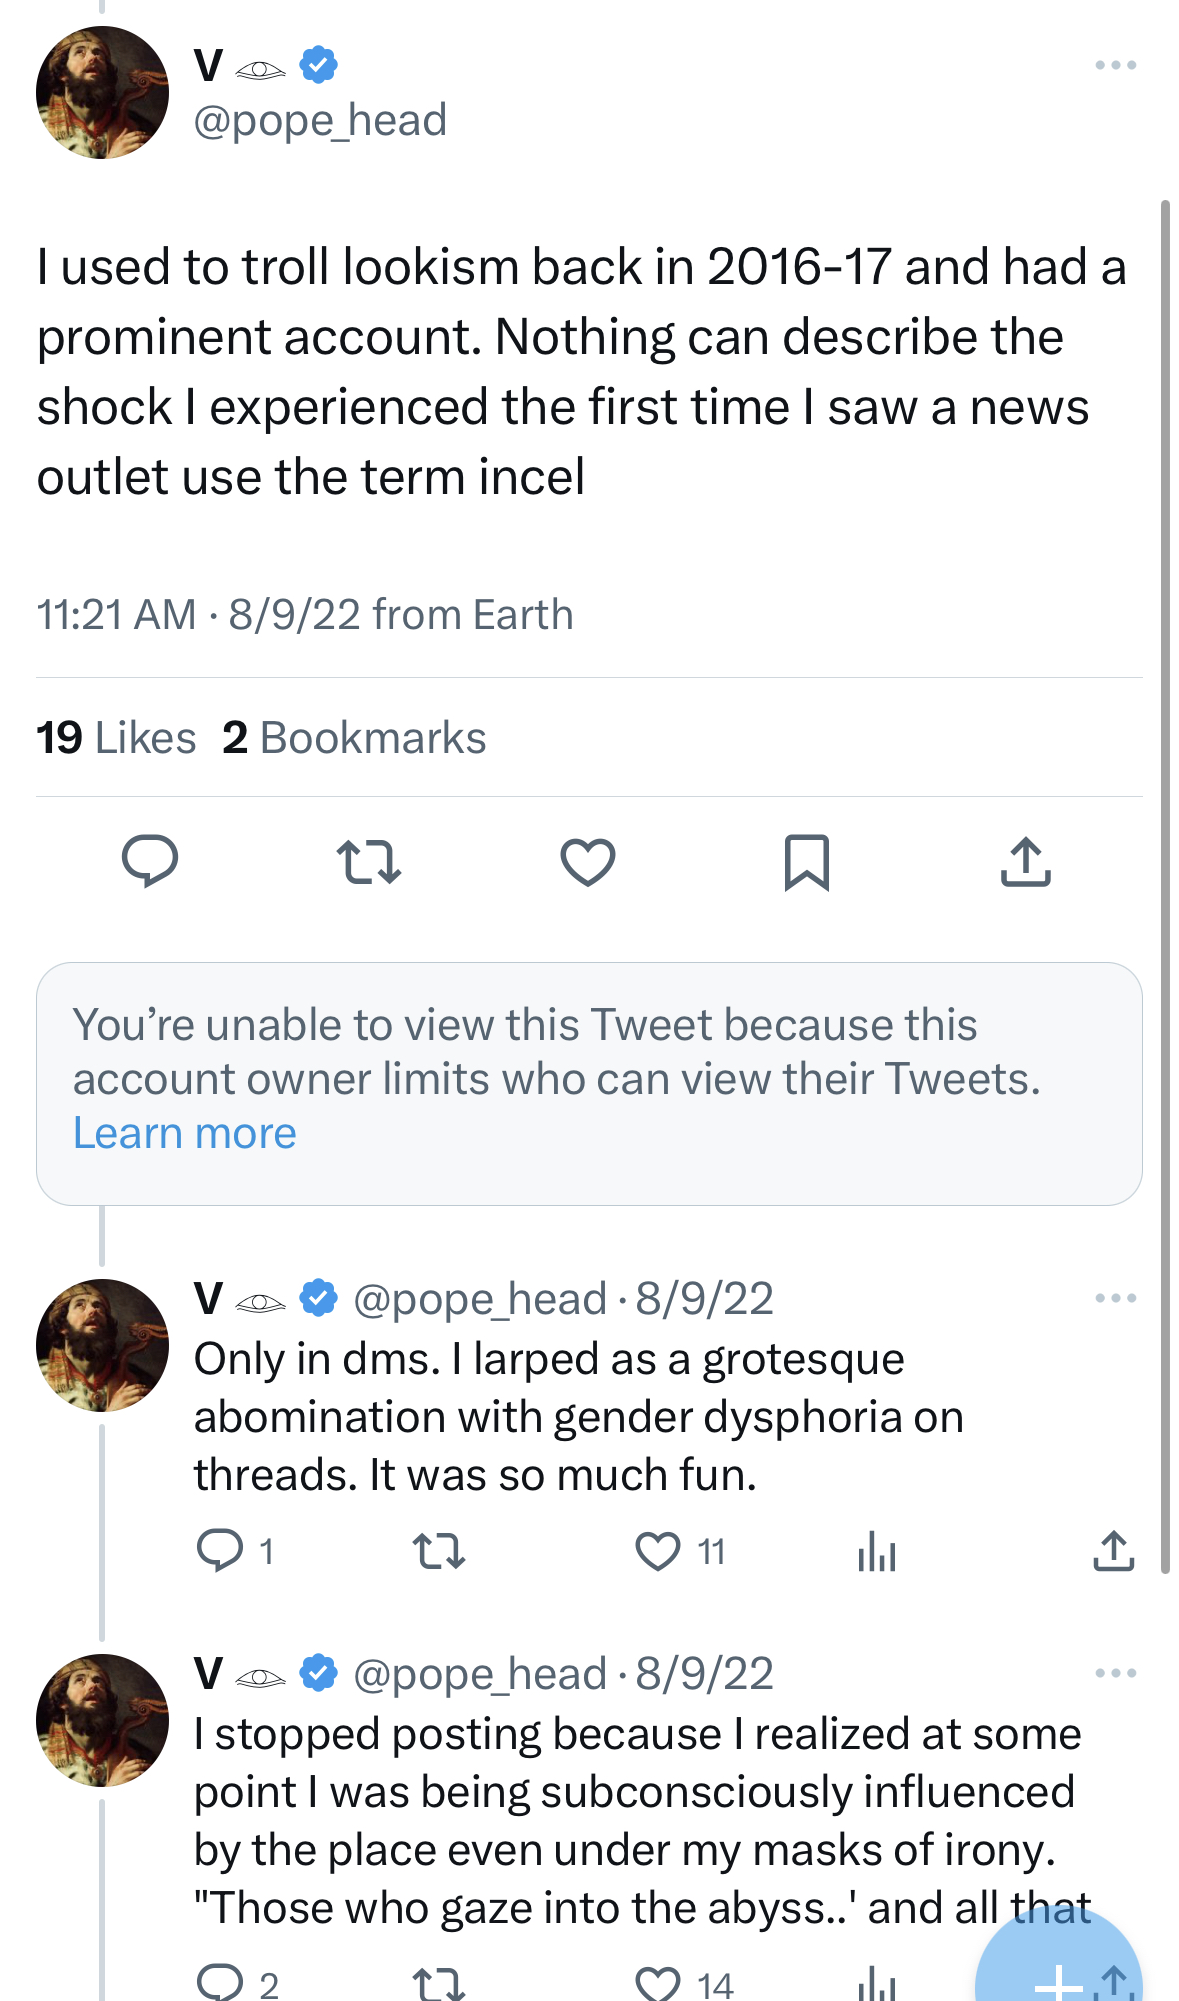Image resolution: width=1179 pixels, height=2001 pixels.
Task: Open more menu on 'I stopped posting' reply
Action: [1115, 1673]
